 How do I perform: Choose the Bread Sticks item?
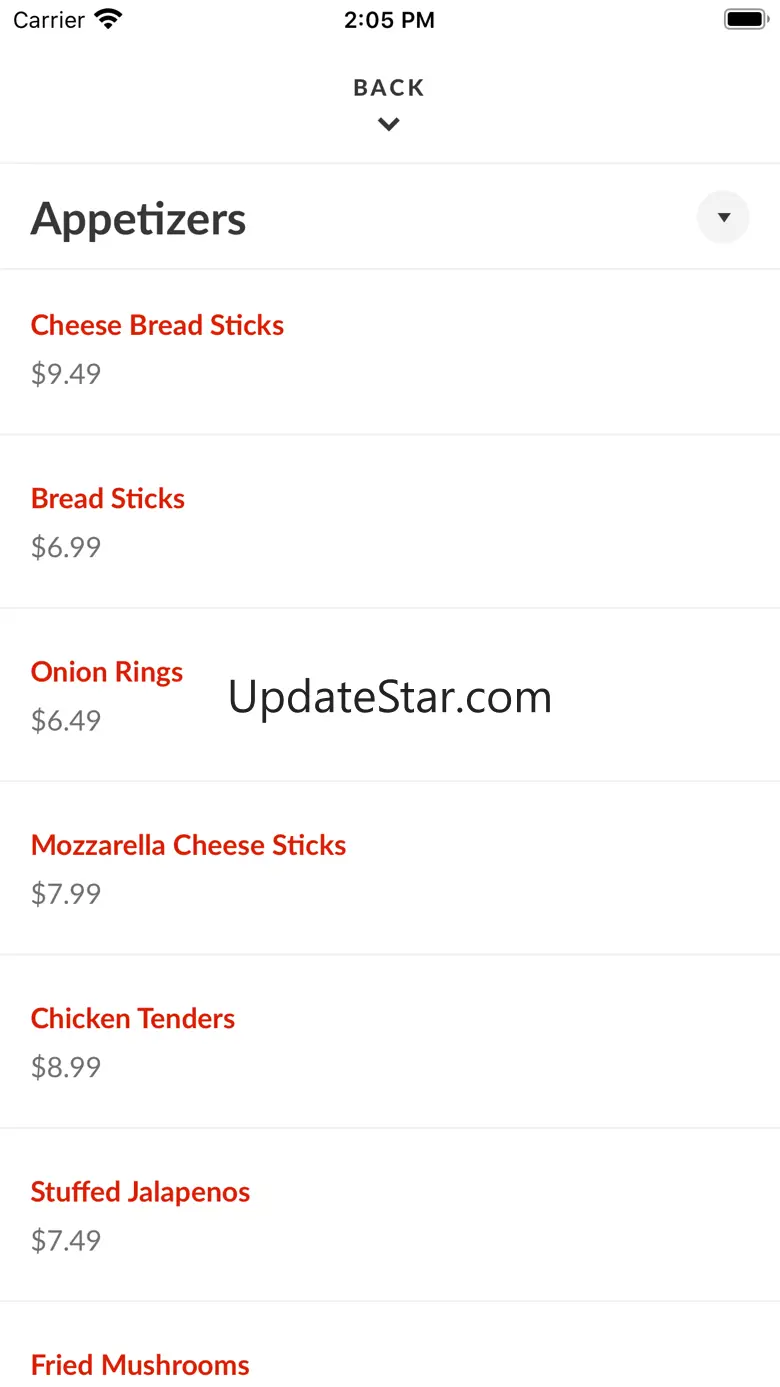point(108,498)
